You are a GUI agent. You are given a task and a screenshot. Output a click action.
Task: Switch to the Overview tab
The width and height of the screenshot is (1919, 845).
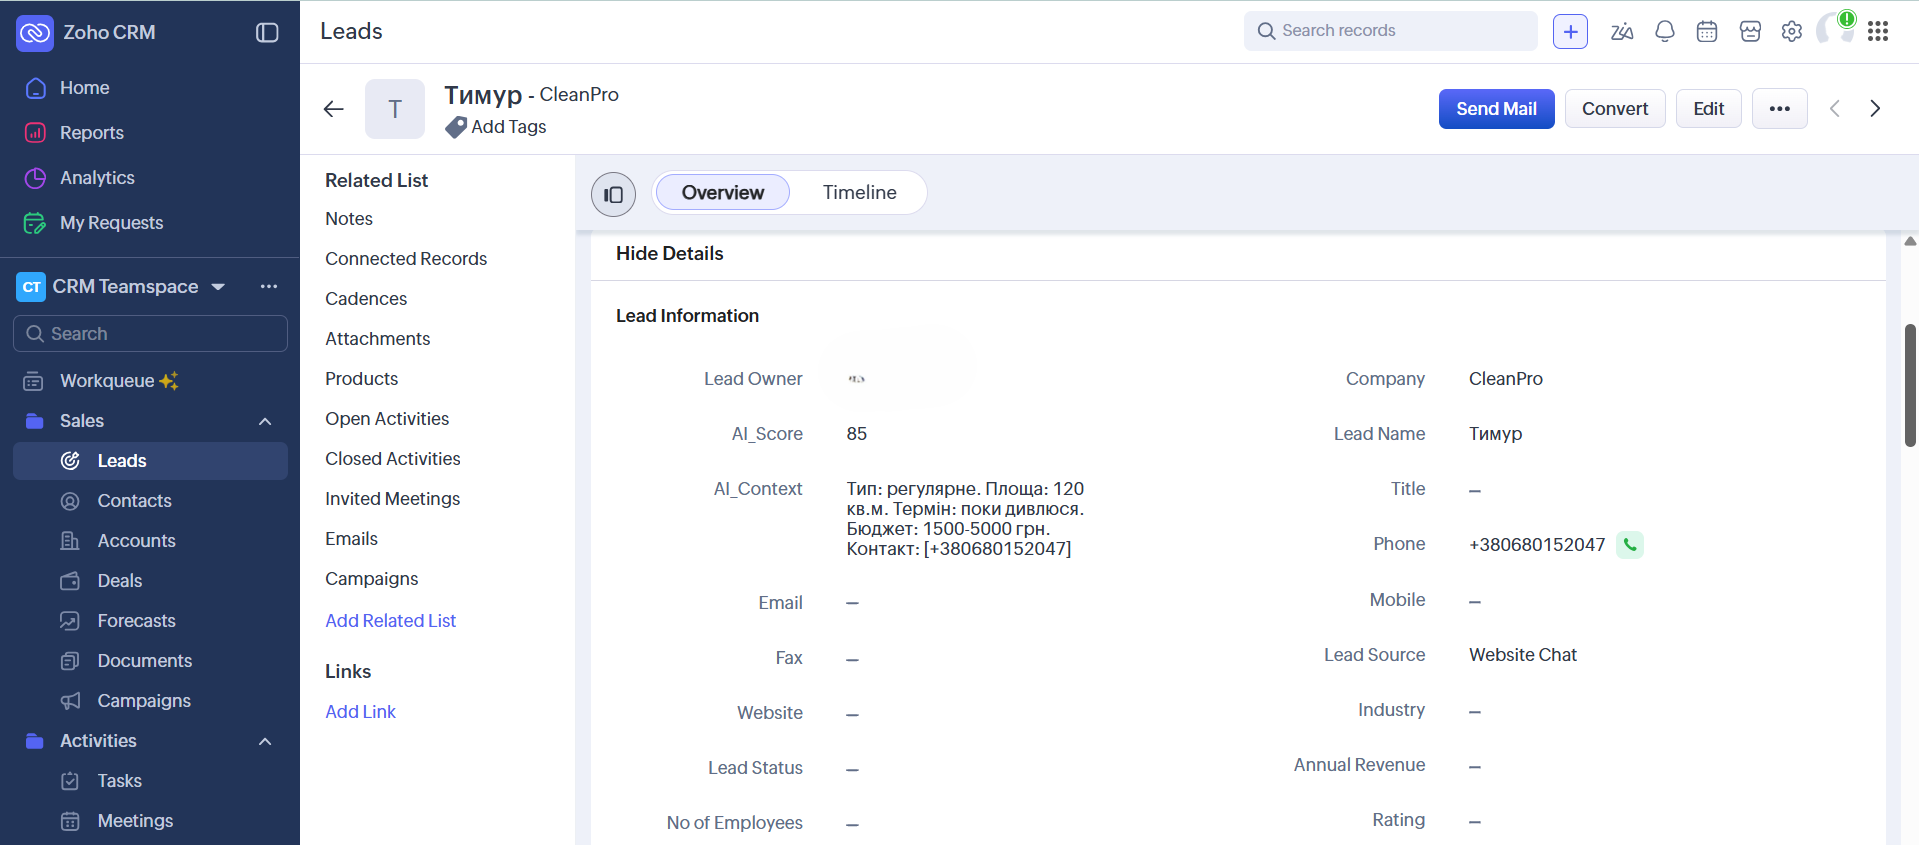(722, 192)
